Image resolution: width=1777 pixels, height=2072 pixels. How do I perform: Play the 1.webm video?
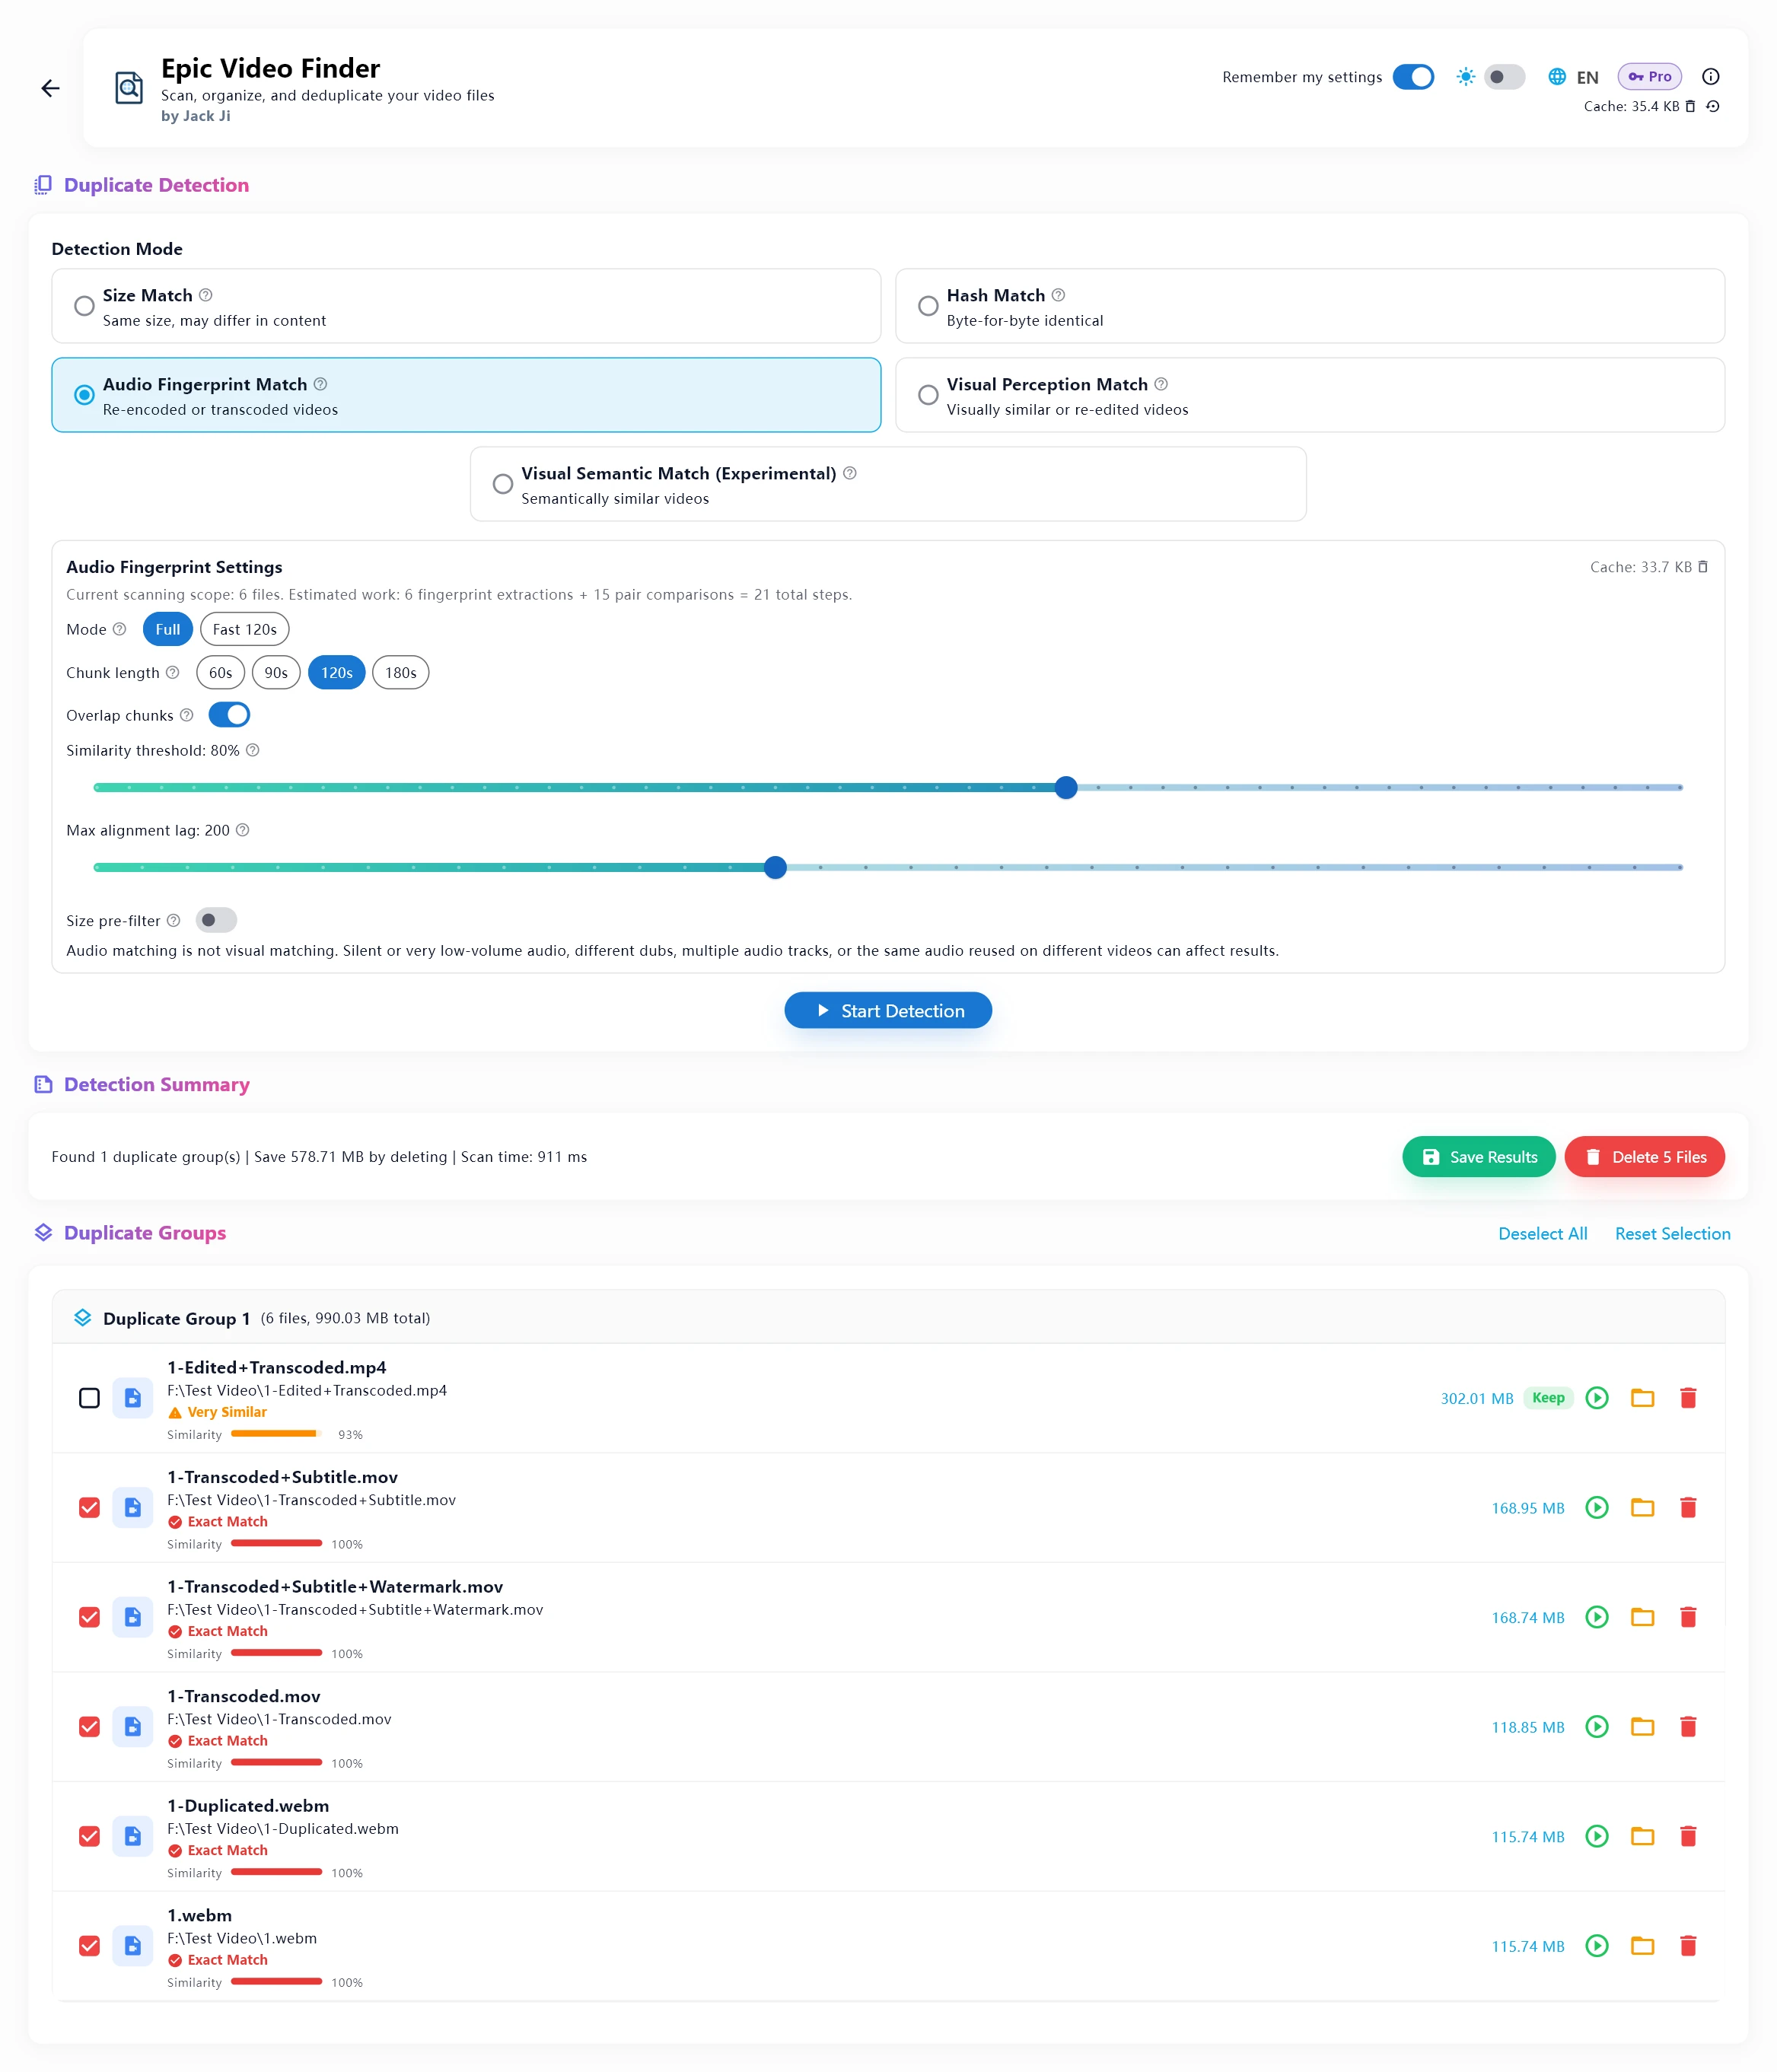pos(1597,1946)
